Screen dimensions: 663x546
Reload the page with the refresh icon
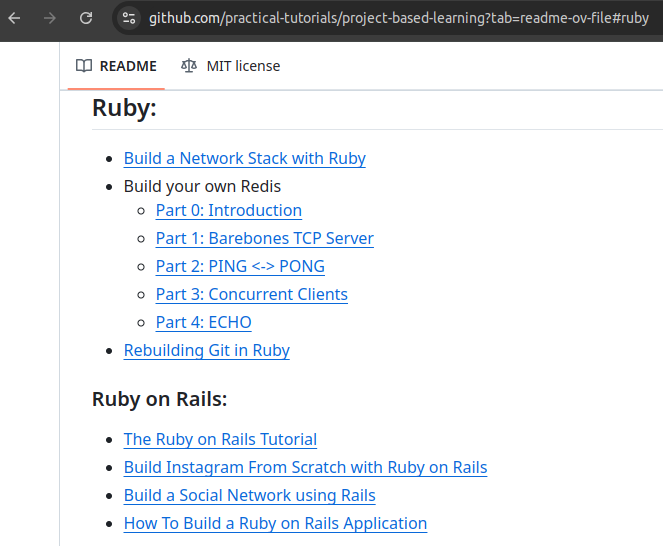pyautogui.click(x=86, y=18)
